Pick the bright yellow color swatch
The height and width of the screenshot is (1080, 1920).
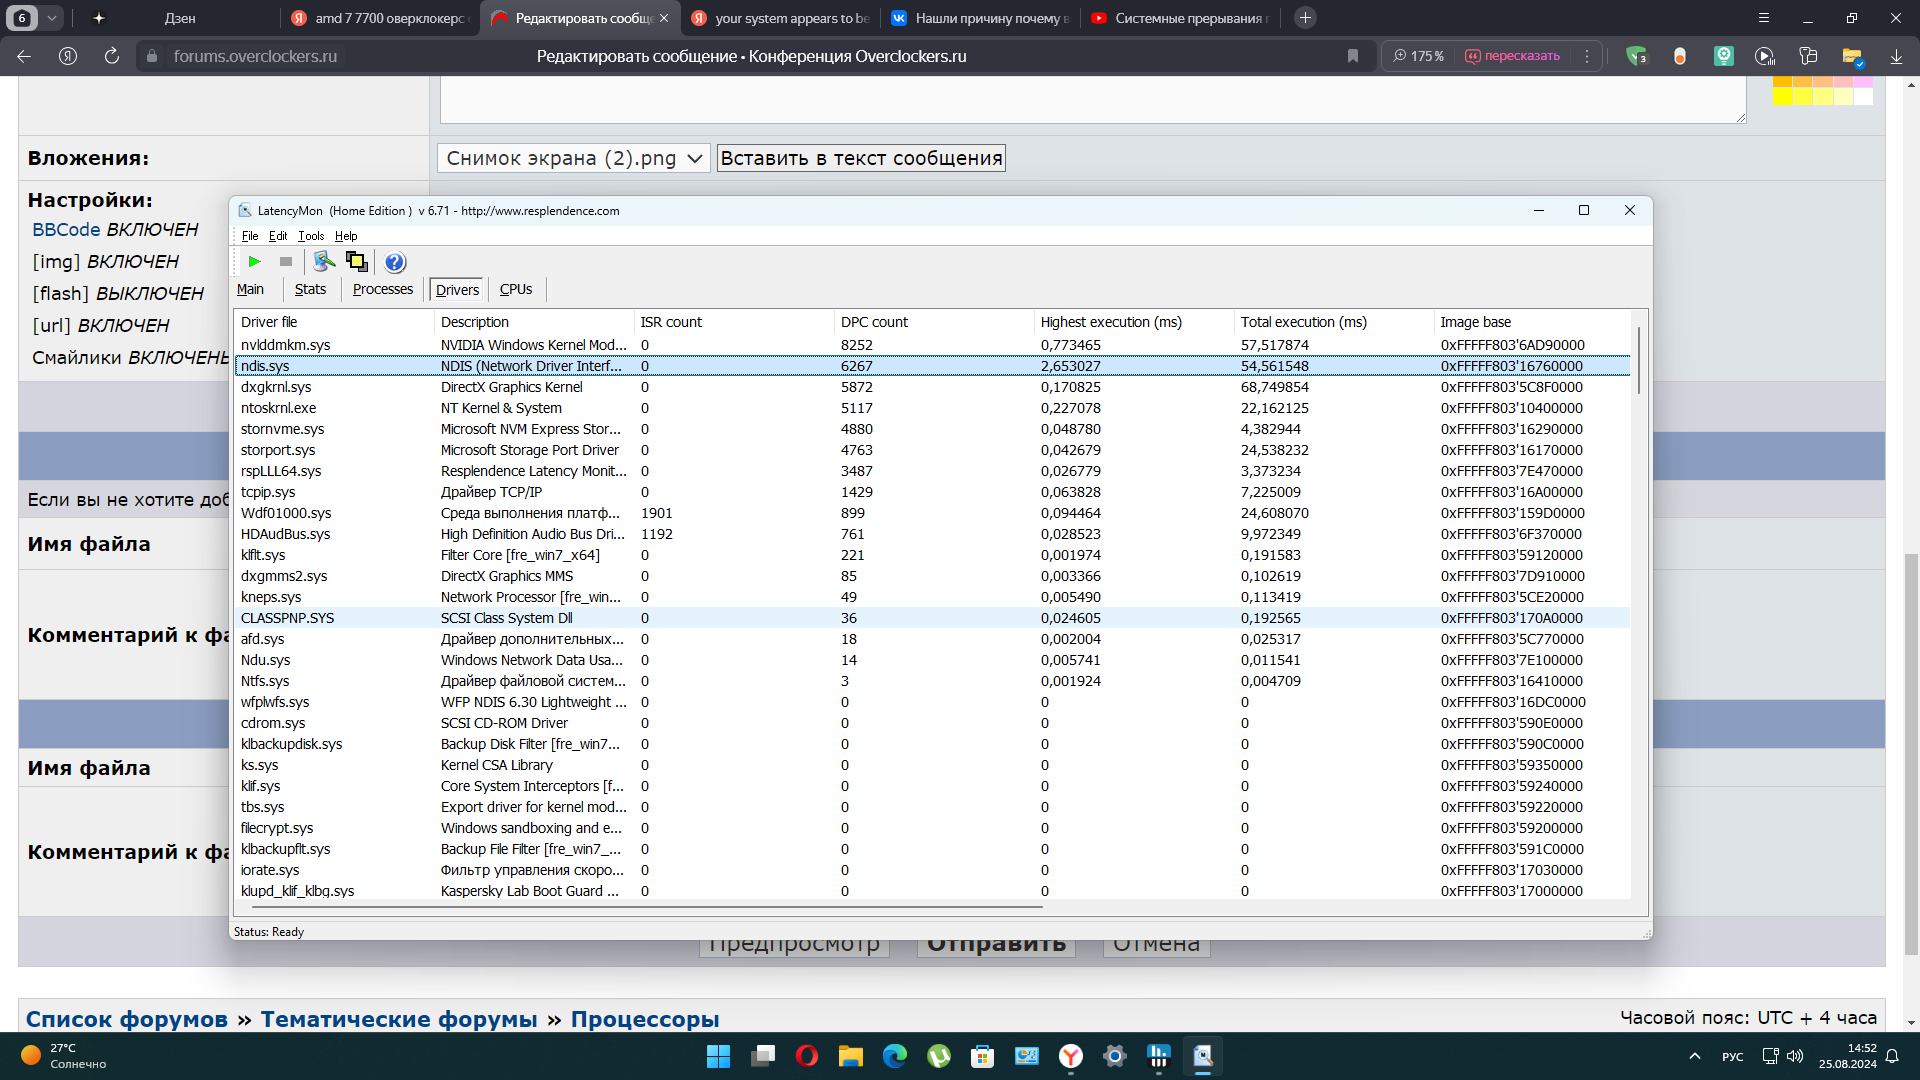coord(1782,97)
